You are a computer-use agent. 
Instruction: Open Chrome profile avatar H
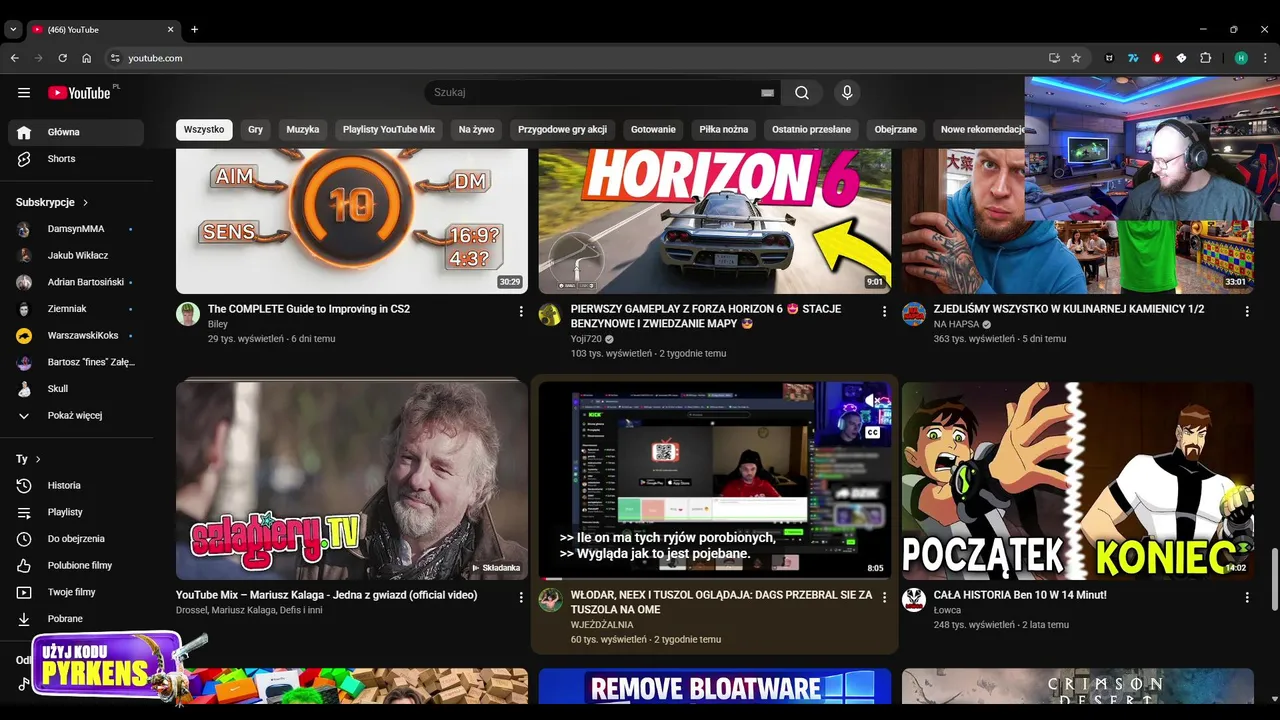1241,58
